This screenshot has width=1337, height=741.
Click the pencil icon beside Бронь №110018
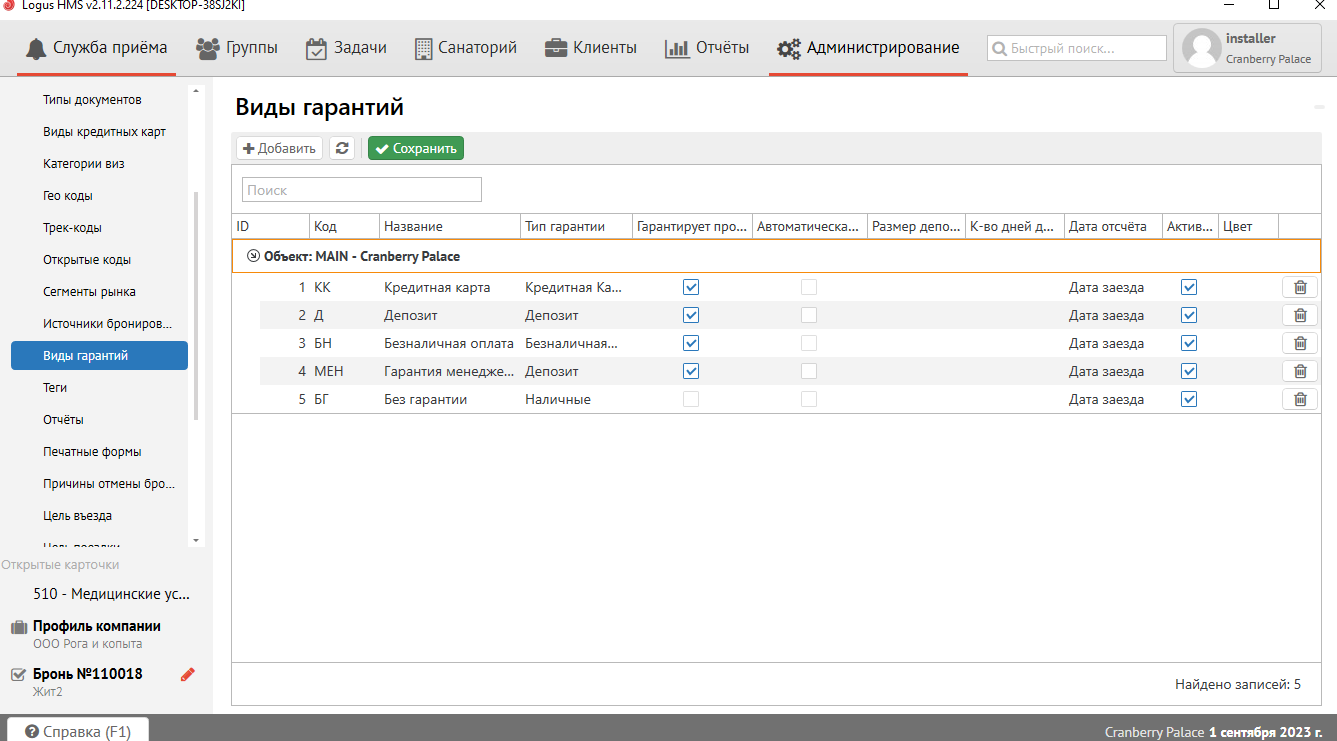pos(188,674)
